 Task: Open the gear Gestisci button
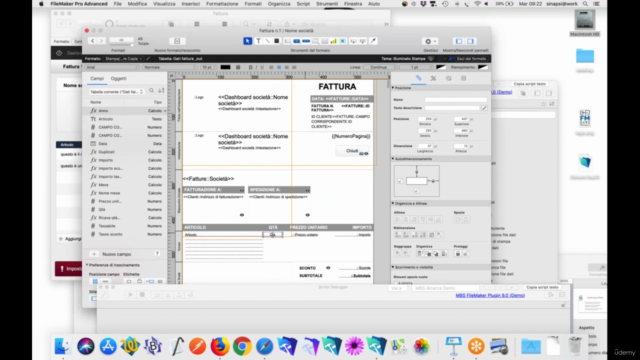430,41
